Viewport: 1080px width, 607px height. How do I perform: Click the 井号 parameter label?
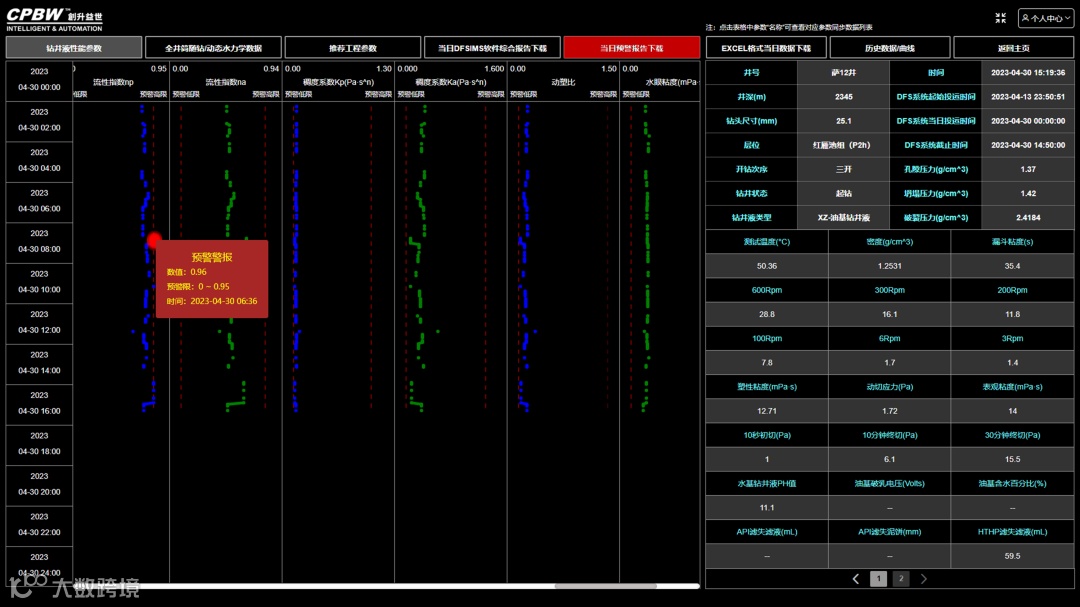click(x=751, y=72)
